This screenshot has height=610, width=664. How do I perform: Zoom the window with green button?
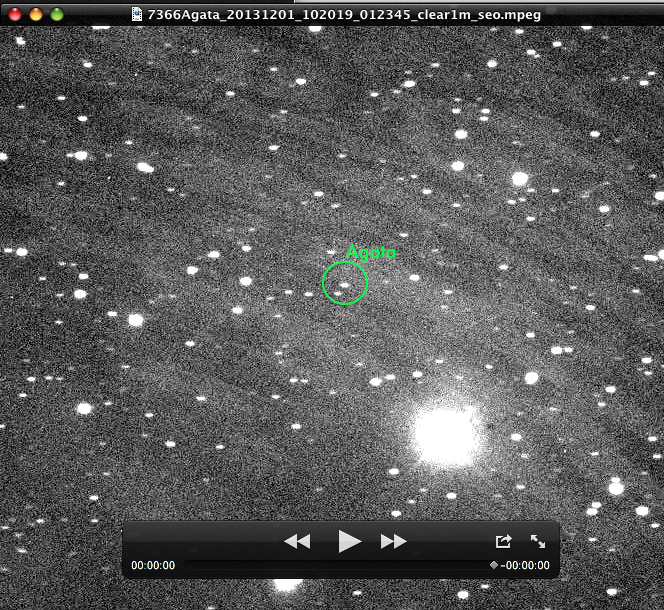click(x=57, y=14)
